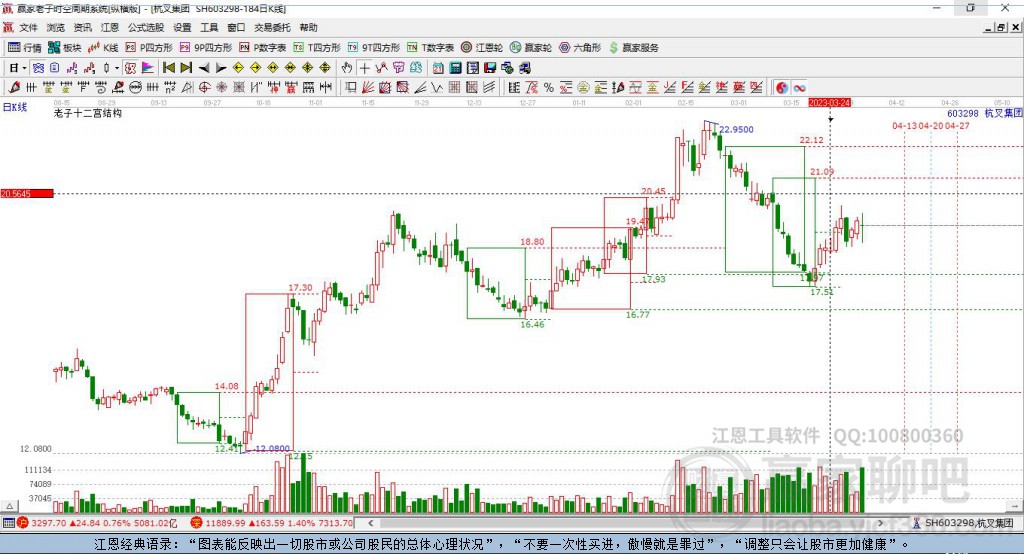Image resolution: width=1024 pixels, height=554 pixels.
Task: Click the 日K线 label
Action: coord(15,107)
